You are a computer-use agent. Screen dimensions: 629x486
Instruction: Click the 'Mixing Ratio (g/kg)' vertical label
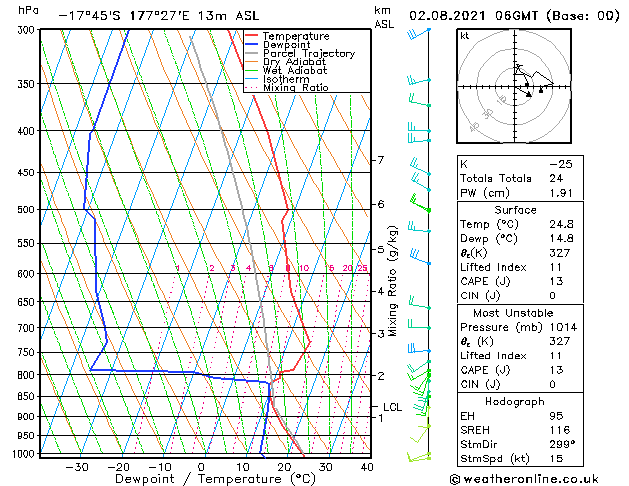(x=392, y=281)
